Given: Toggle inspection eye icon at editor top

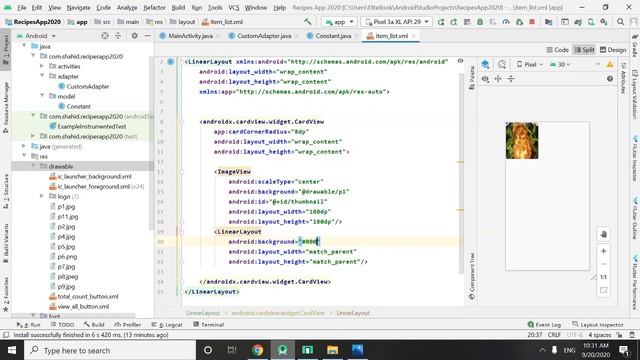Looking at the screenshot, I should point(460,61).
